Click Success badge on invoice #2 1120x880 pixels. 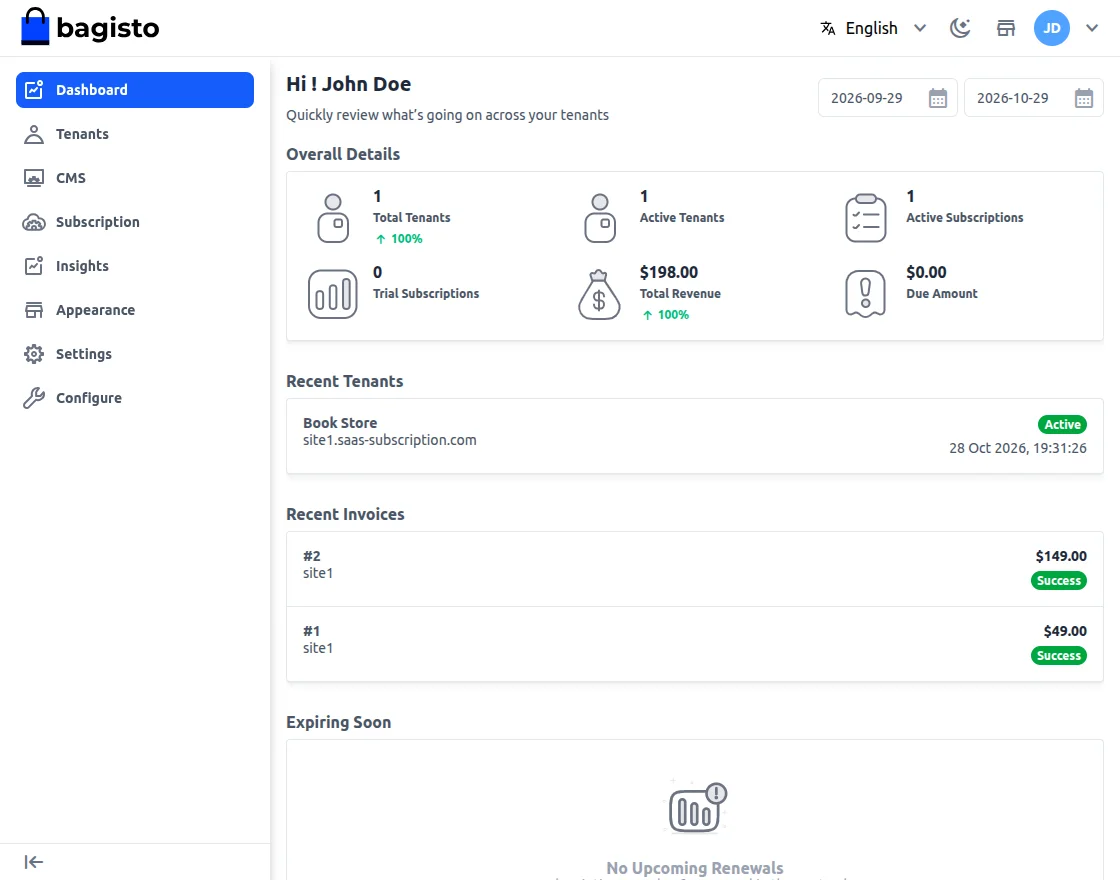point(1059,581)
